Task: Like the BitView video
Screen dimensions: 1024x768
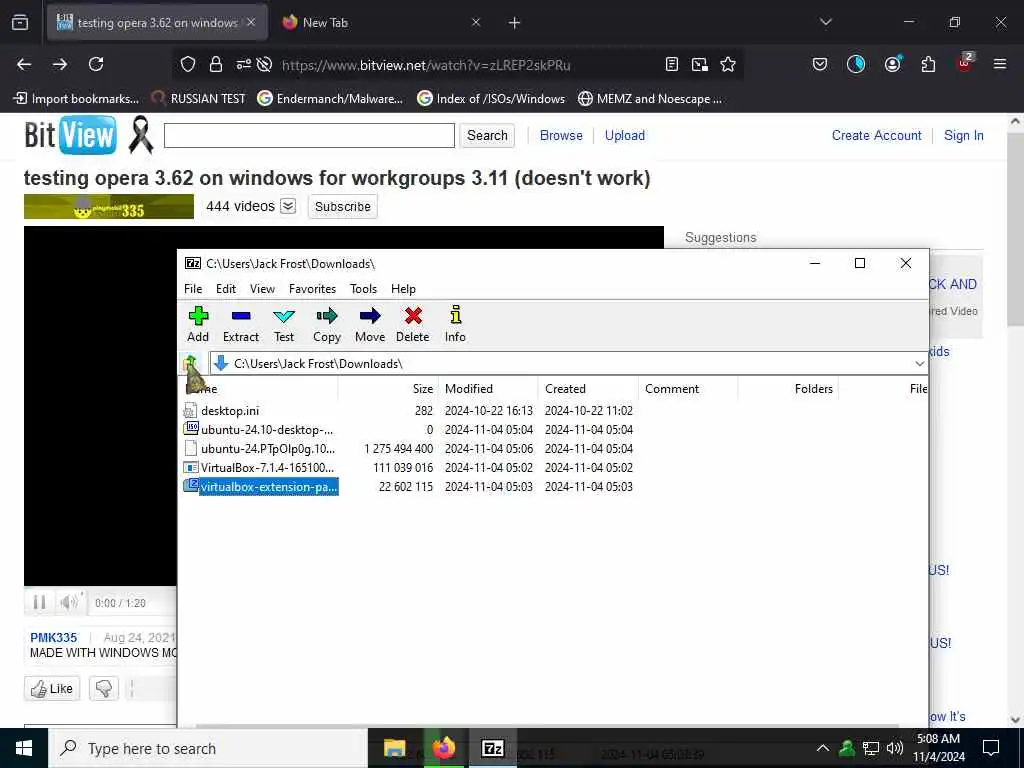Action: point(52,688)
